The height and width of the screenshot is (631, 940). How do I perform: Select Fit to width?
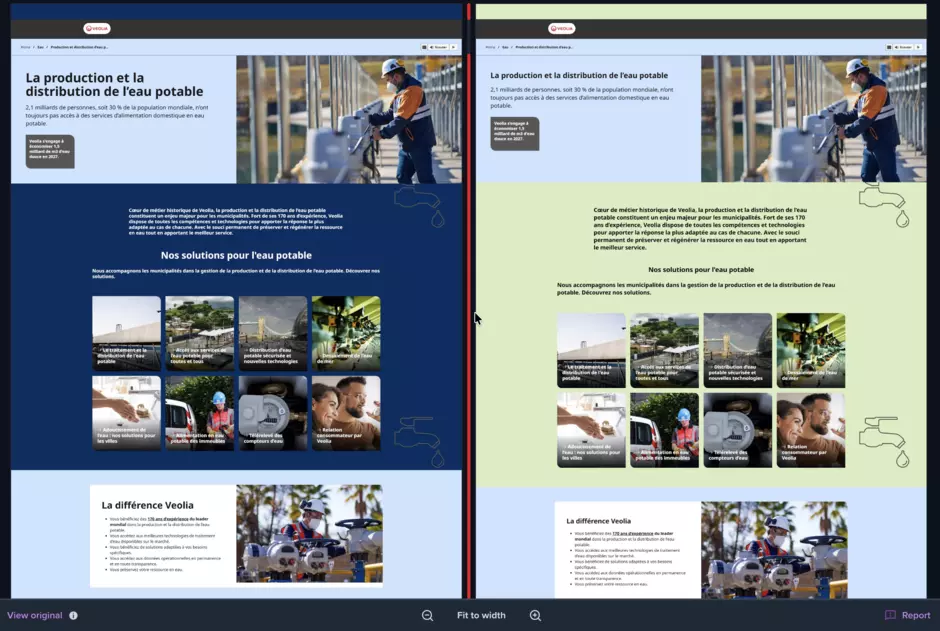coord(481,615)
